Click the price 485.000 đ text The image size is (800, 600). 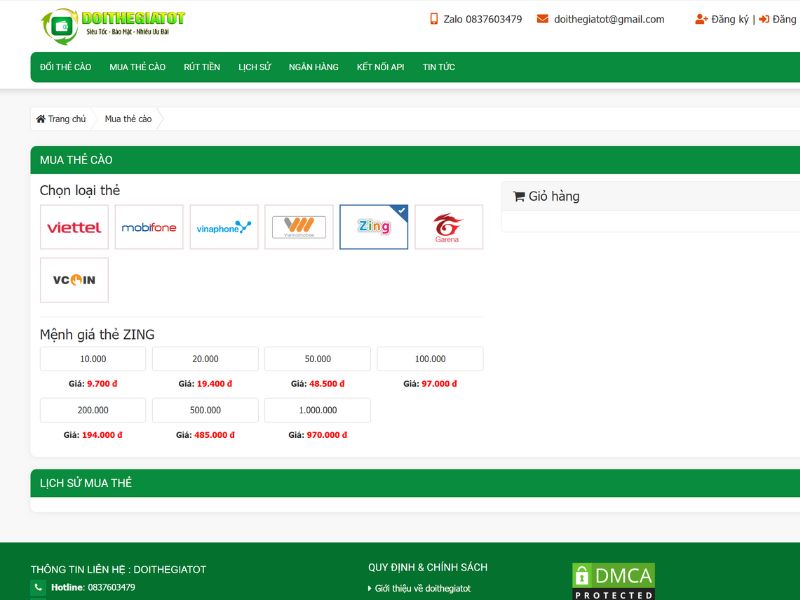[x=214, y=435]
